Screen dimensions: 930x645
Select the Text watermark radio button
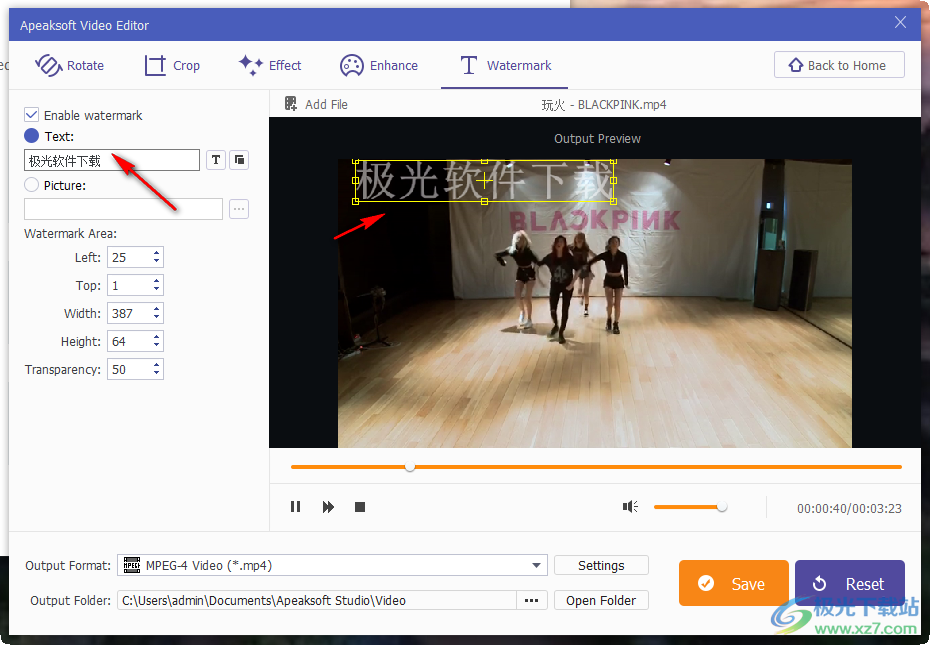point(31,136)
